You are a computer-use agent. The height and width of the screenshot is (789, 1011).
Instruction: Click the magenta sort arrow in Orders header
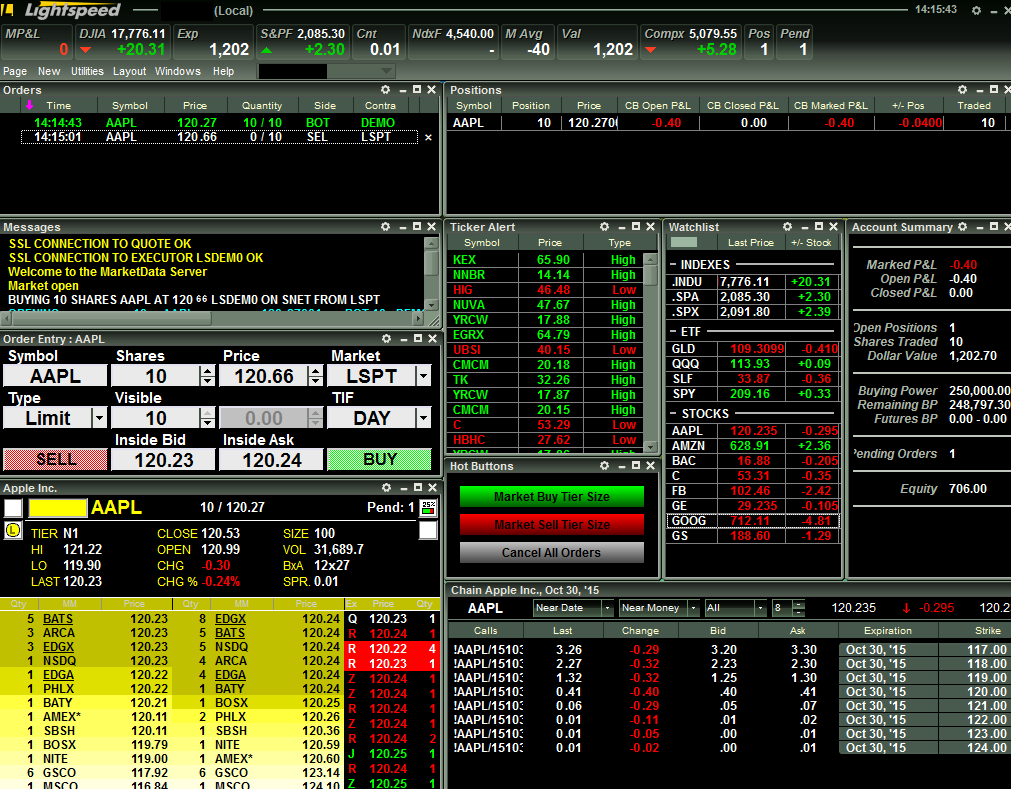coord(29,105)
